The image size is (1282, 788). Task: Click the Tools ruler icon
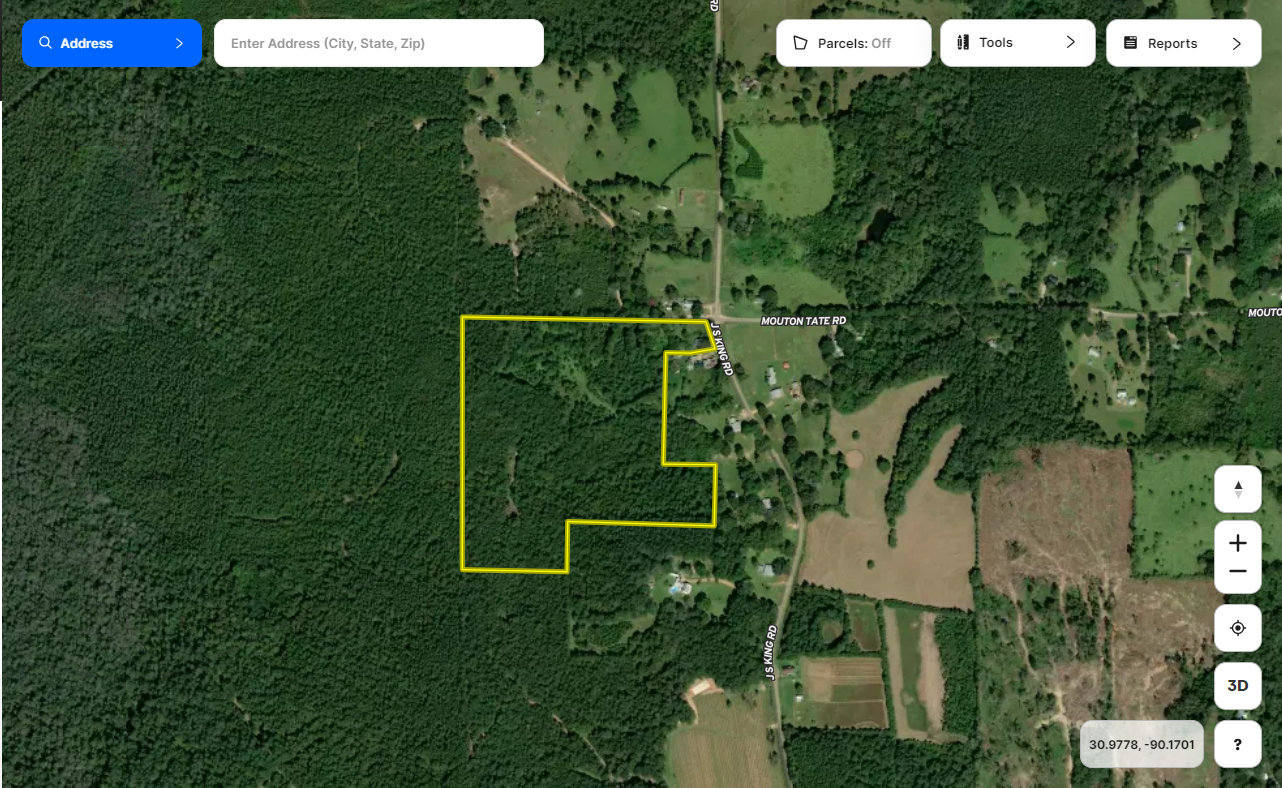tap(964, 42)
